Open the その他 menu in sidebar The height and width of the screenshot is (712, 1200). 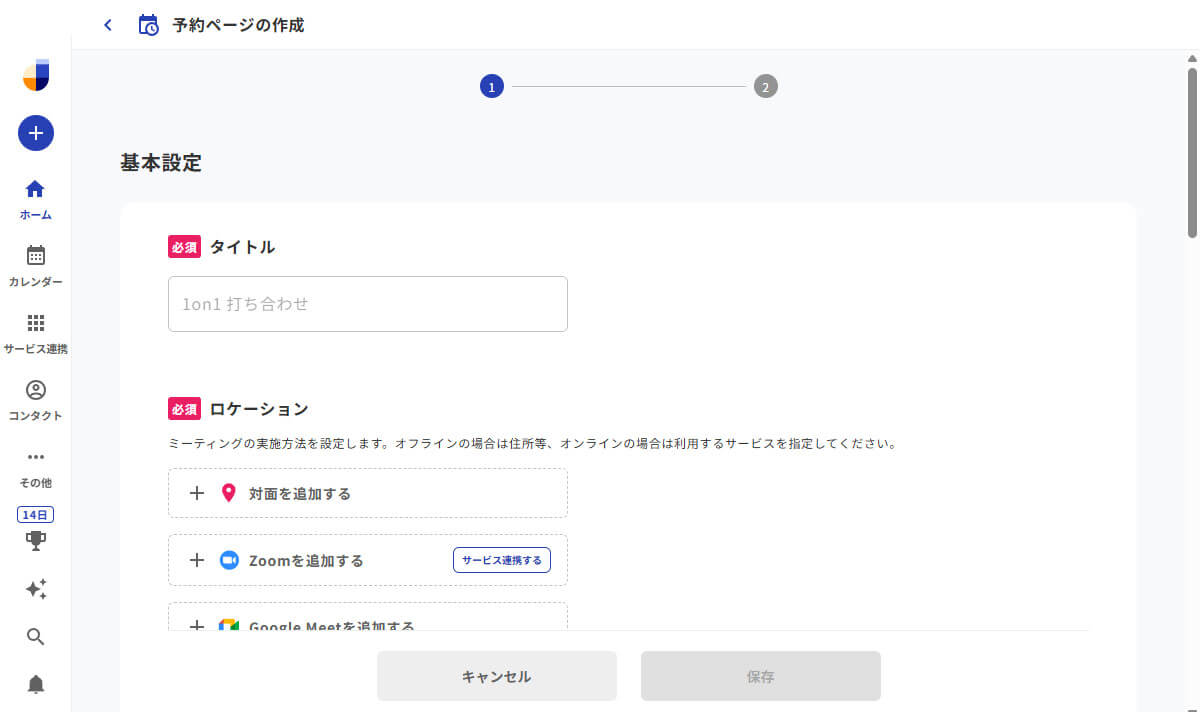(x=35, y=464)
